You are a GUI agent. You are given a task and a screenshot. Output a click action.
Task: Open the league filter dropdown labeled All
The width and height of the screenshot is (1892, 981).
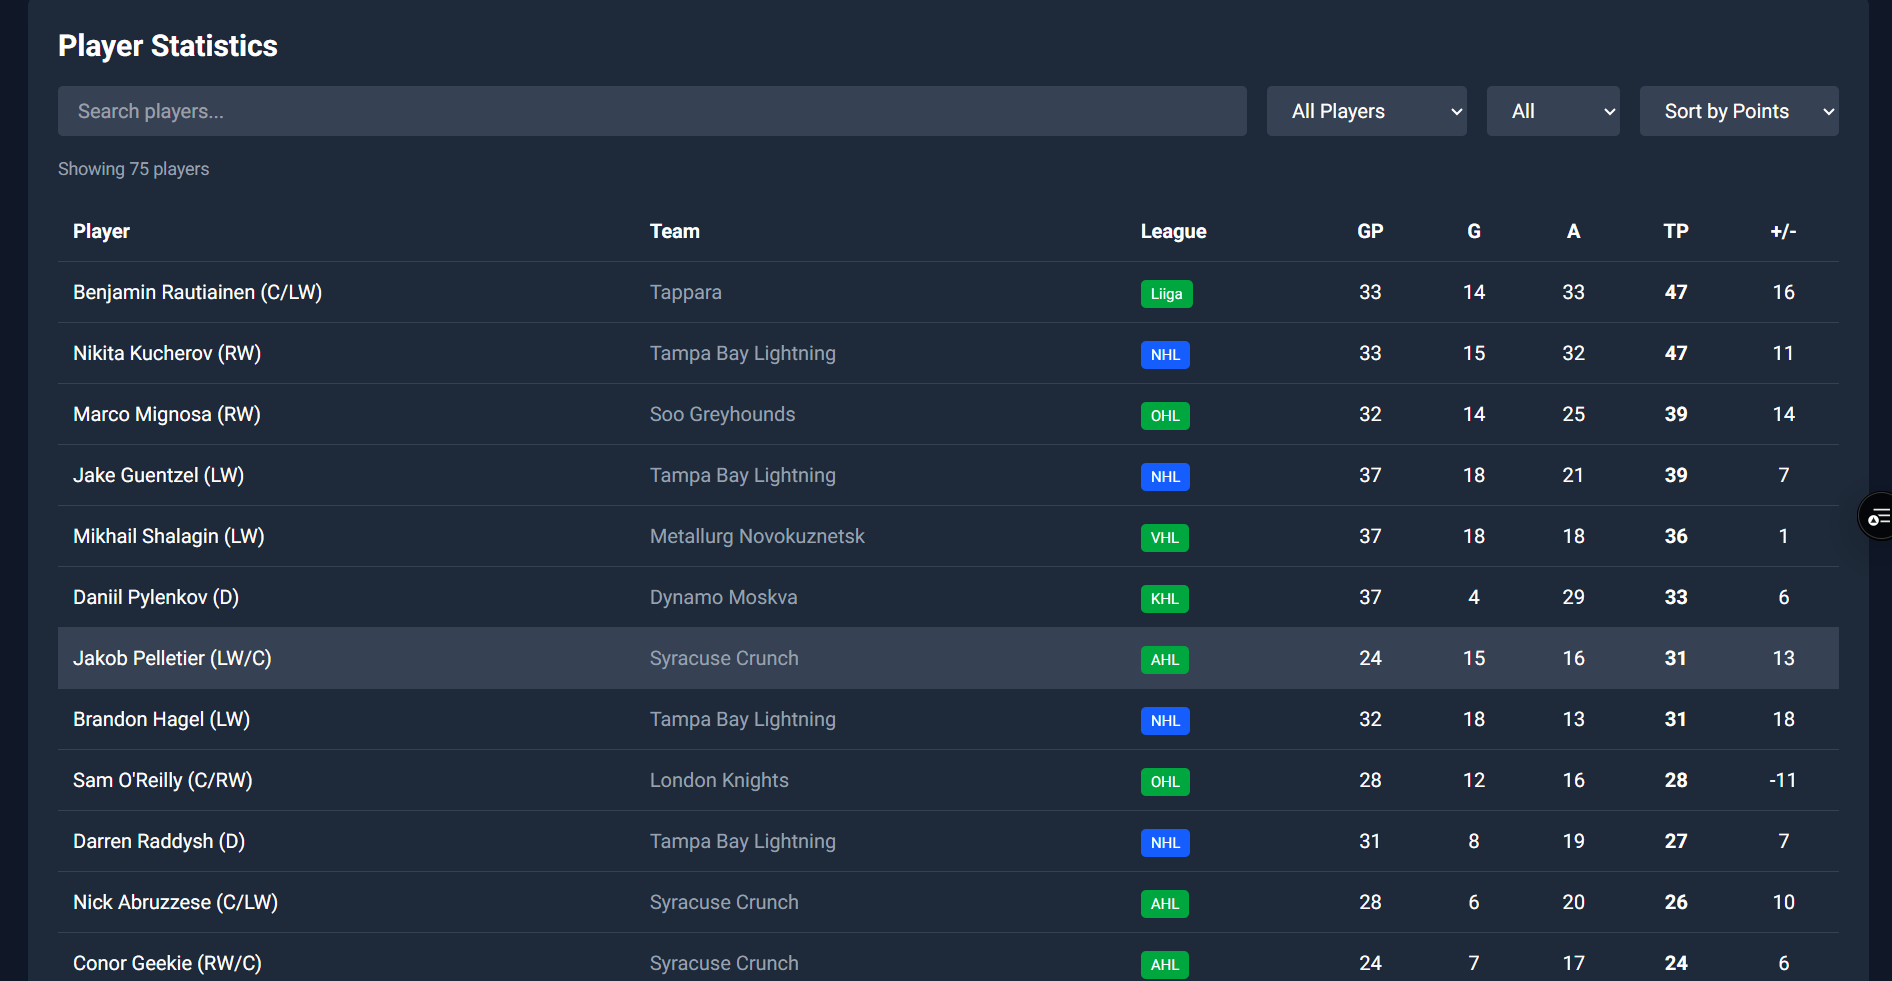1552,110
